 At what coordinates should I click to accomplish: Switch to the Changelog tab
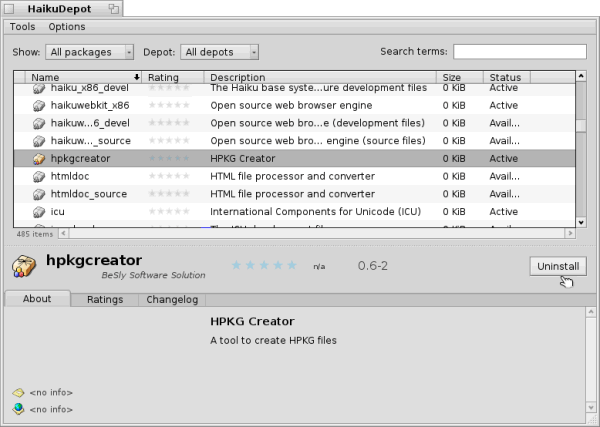pos(173,299)
